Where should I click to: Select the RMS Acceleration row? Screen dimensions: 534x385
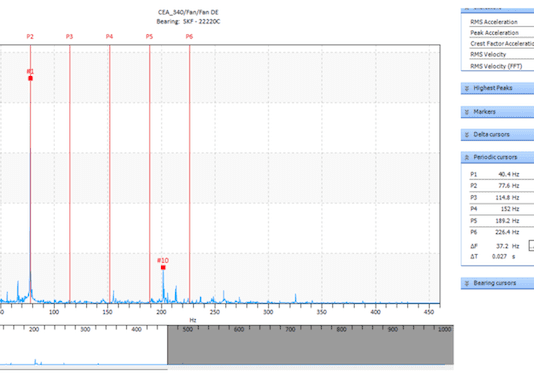tap(501, 22)
